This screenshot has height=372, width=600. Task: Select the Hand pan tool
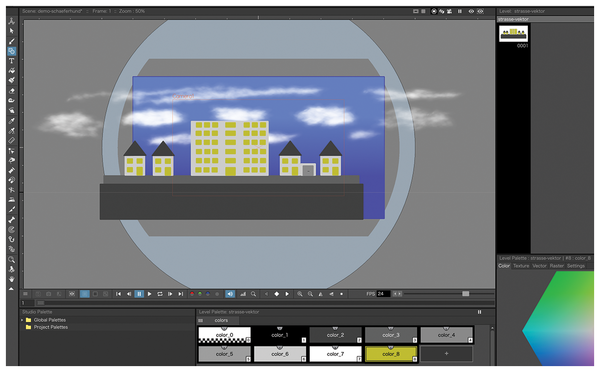coord(11,279)
